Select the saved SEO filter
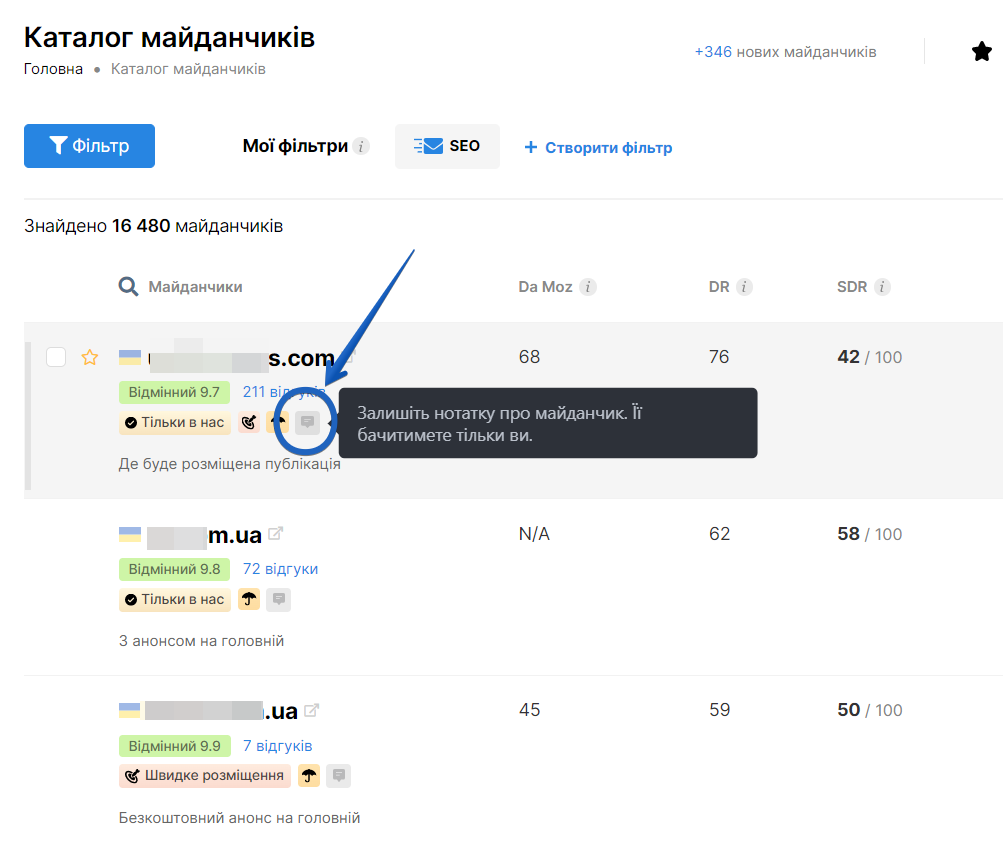 (447, 146)
